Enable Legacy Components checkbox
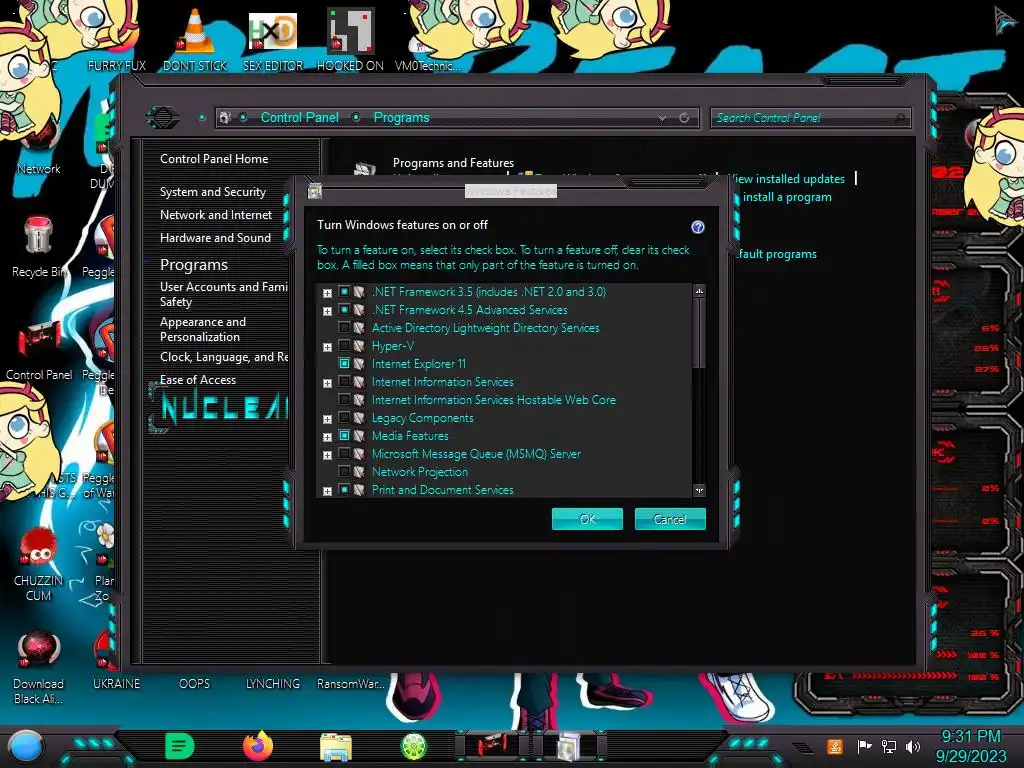 (344, 417)
